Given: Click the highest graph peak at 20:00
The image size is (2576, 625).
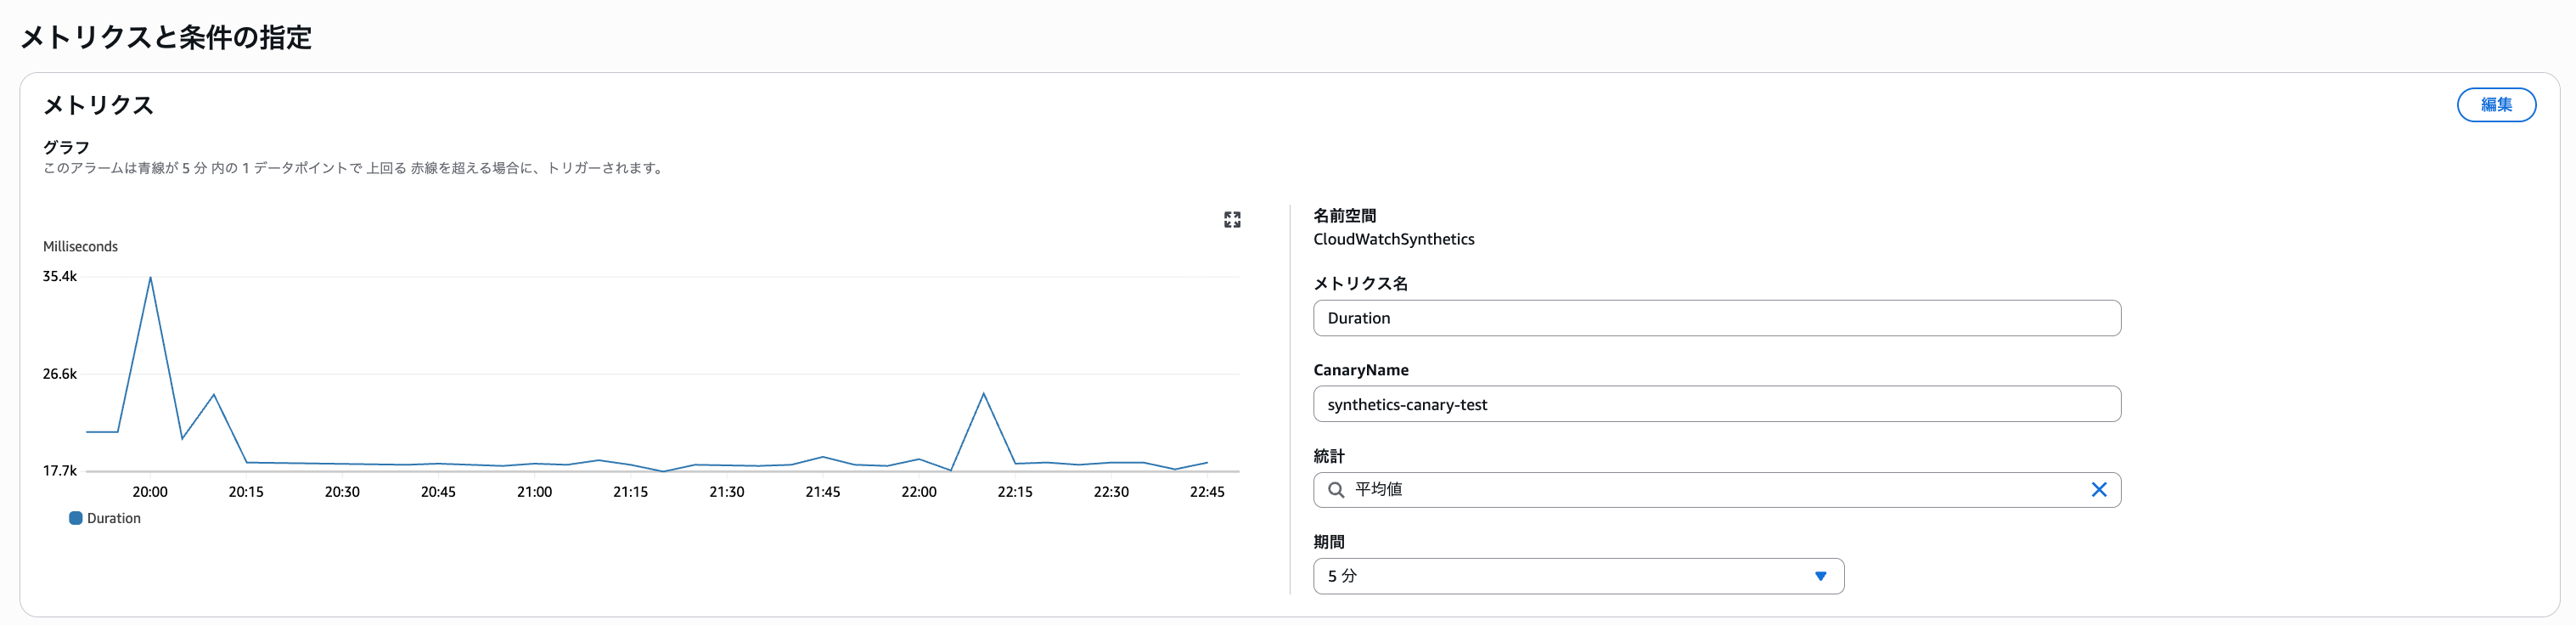Looking at the screenshot, I should coord(150,278).
